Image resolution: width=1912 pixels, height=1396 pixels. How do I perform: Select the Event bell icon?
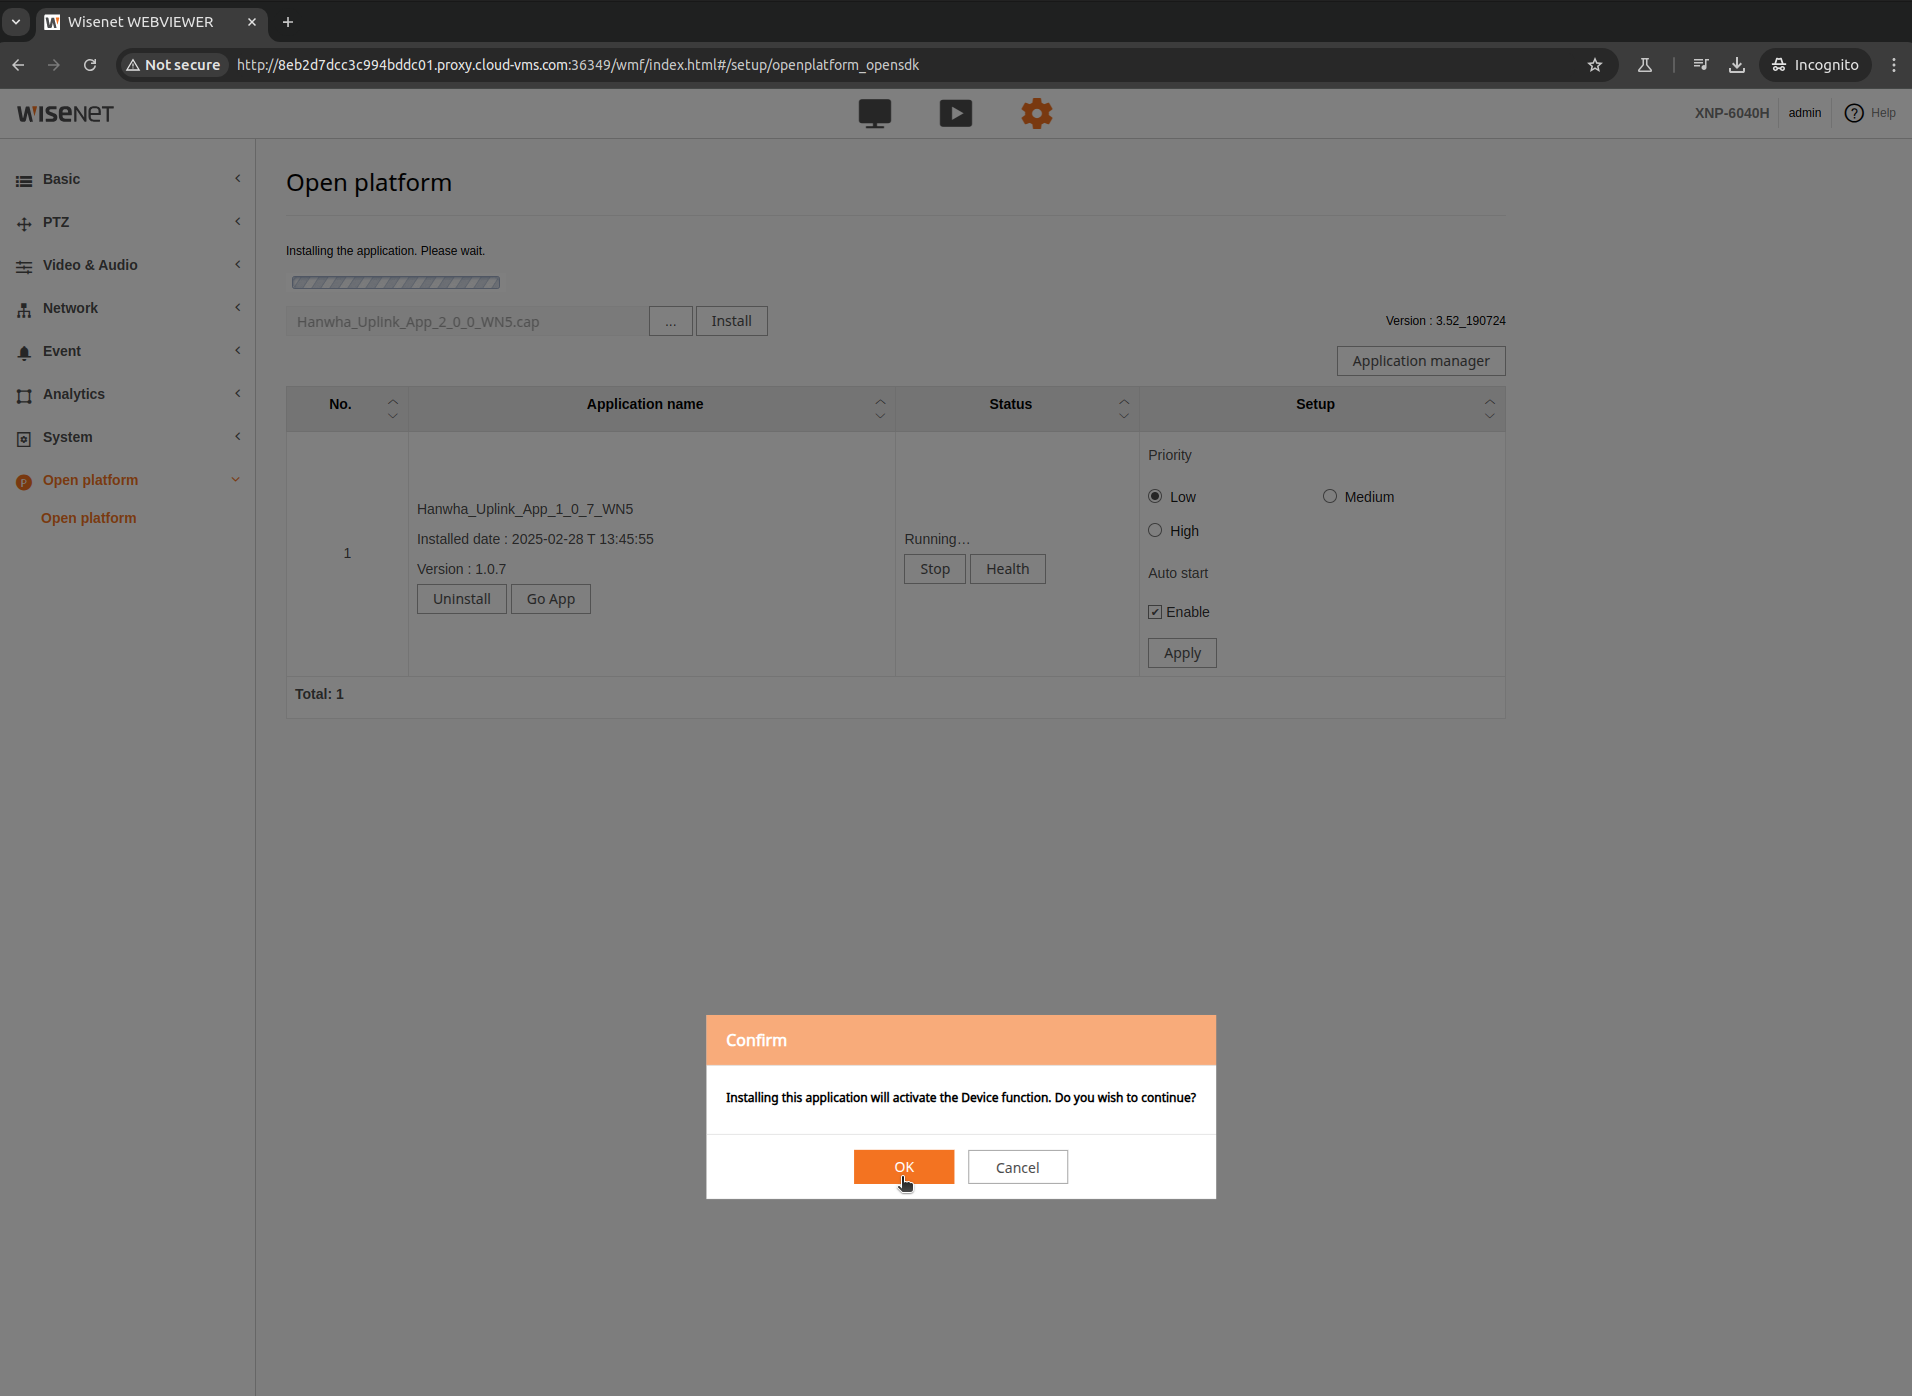(x=23, y=351)
